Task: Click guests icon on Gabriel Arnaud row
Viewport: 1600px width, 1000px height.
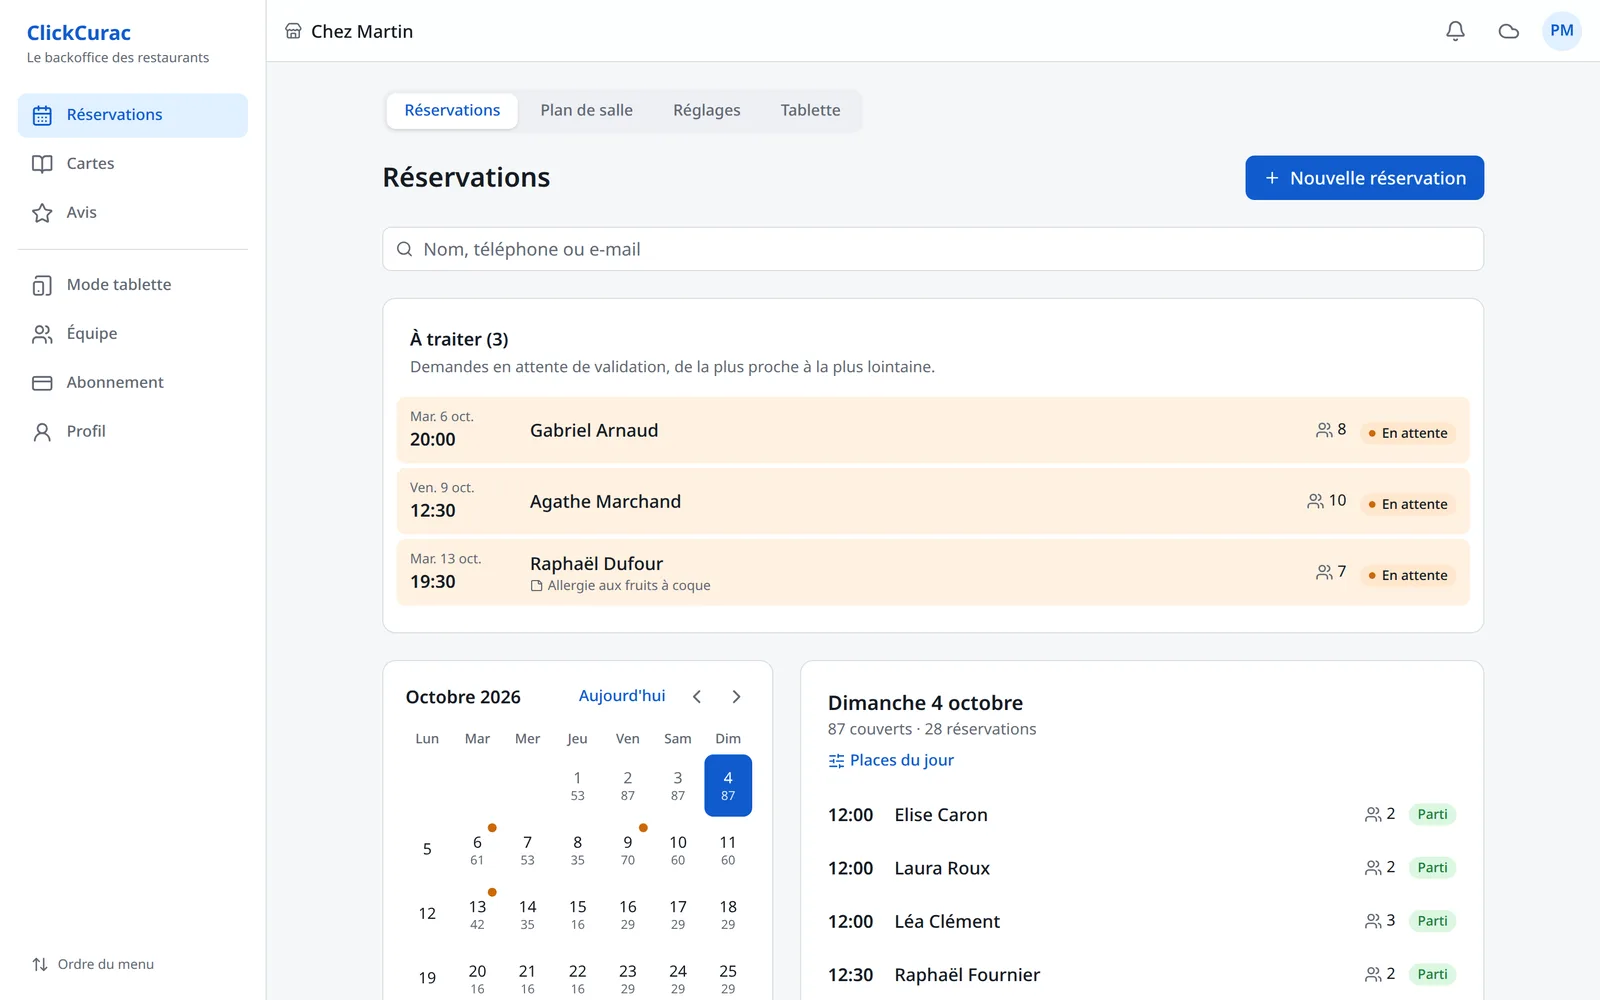Action: tap(1324, 430)
